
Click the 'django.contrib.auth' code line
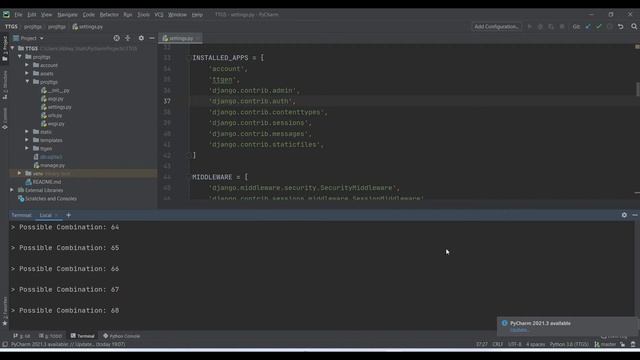(x=252, y=101)
